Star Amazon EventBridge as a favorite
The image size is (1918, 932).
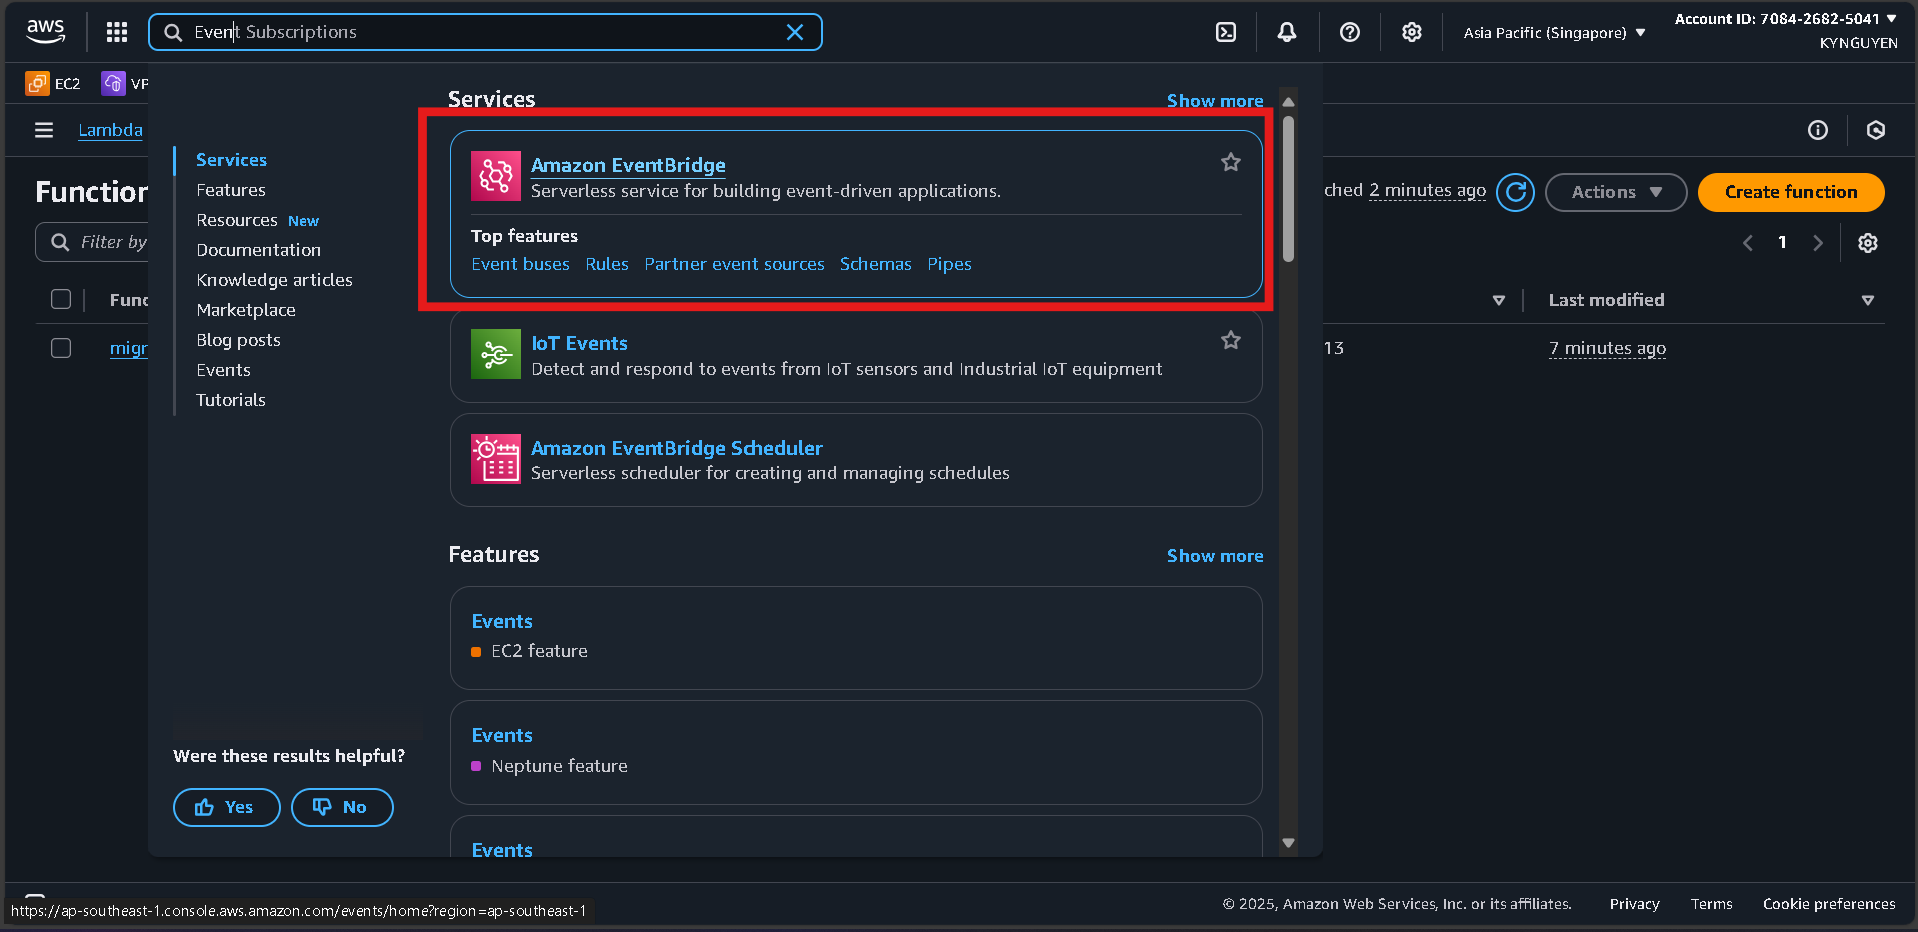[x=1230, y=161]
